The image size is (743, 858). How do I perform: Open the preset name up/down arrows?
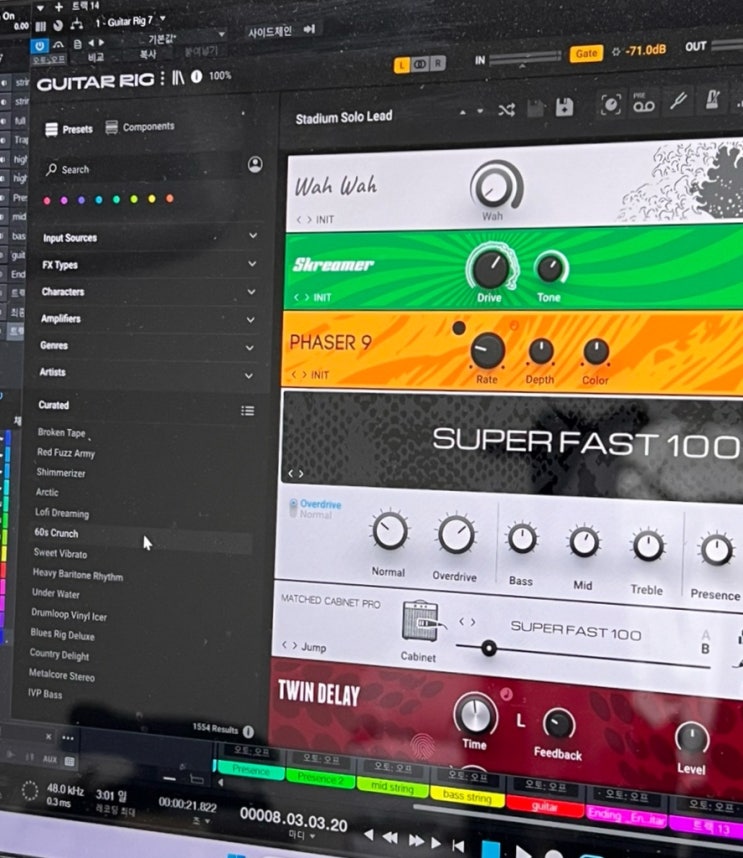point(471,112)
